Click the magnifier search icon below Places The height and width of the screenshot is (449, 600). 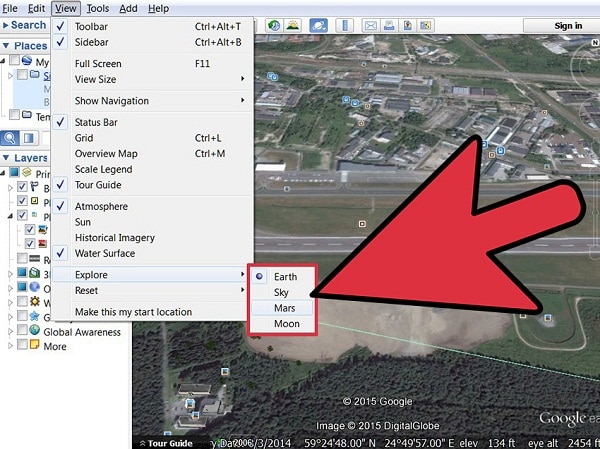click(x=10, y=138)
